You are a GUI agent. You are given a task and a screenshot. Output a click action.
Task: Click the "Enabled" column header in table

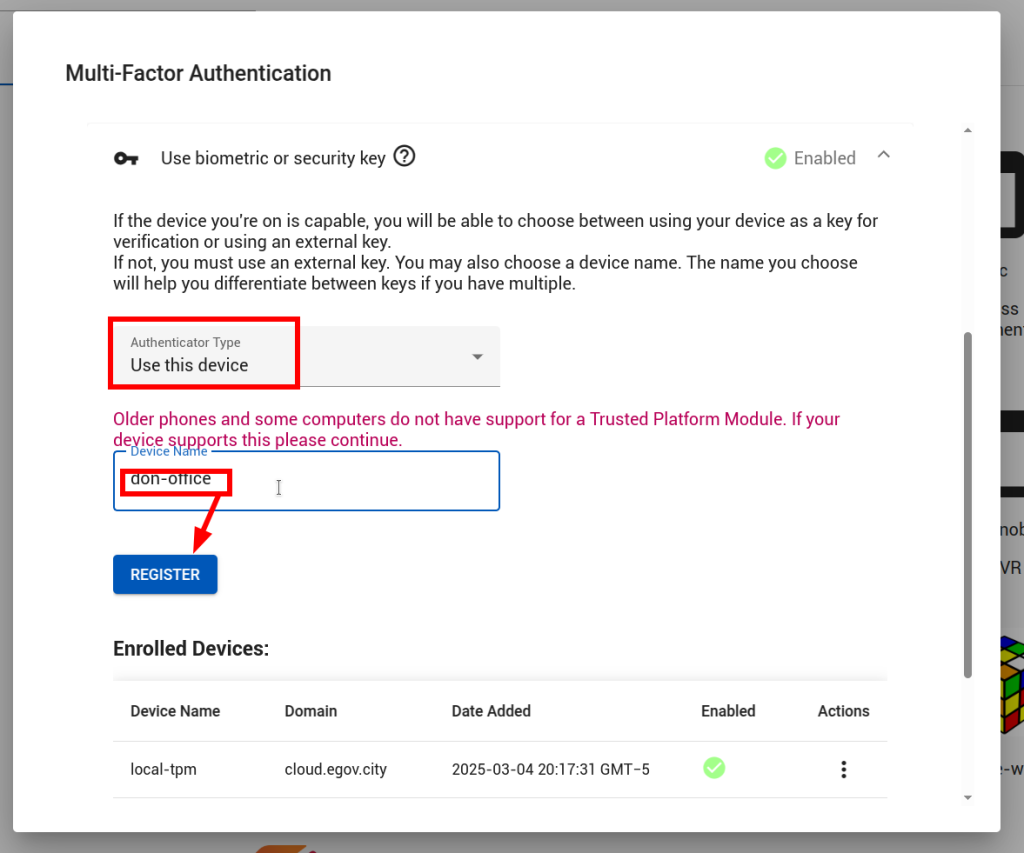(728, 711)
